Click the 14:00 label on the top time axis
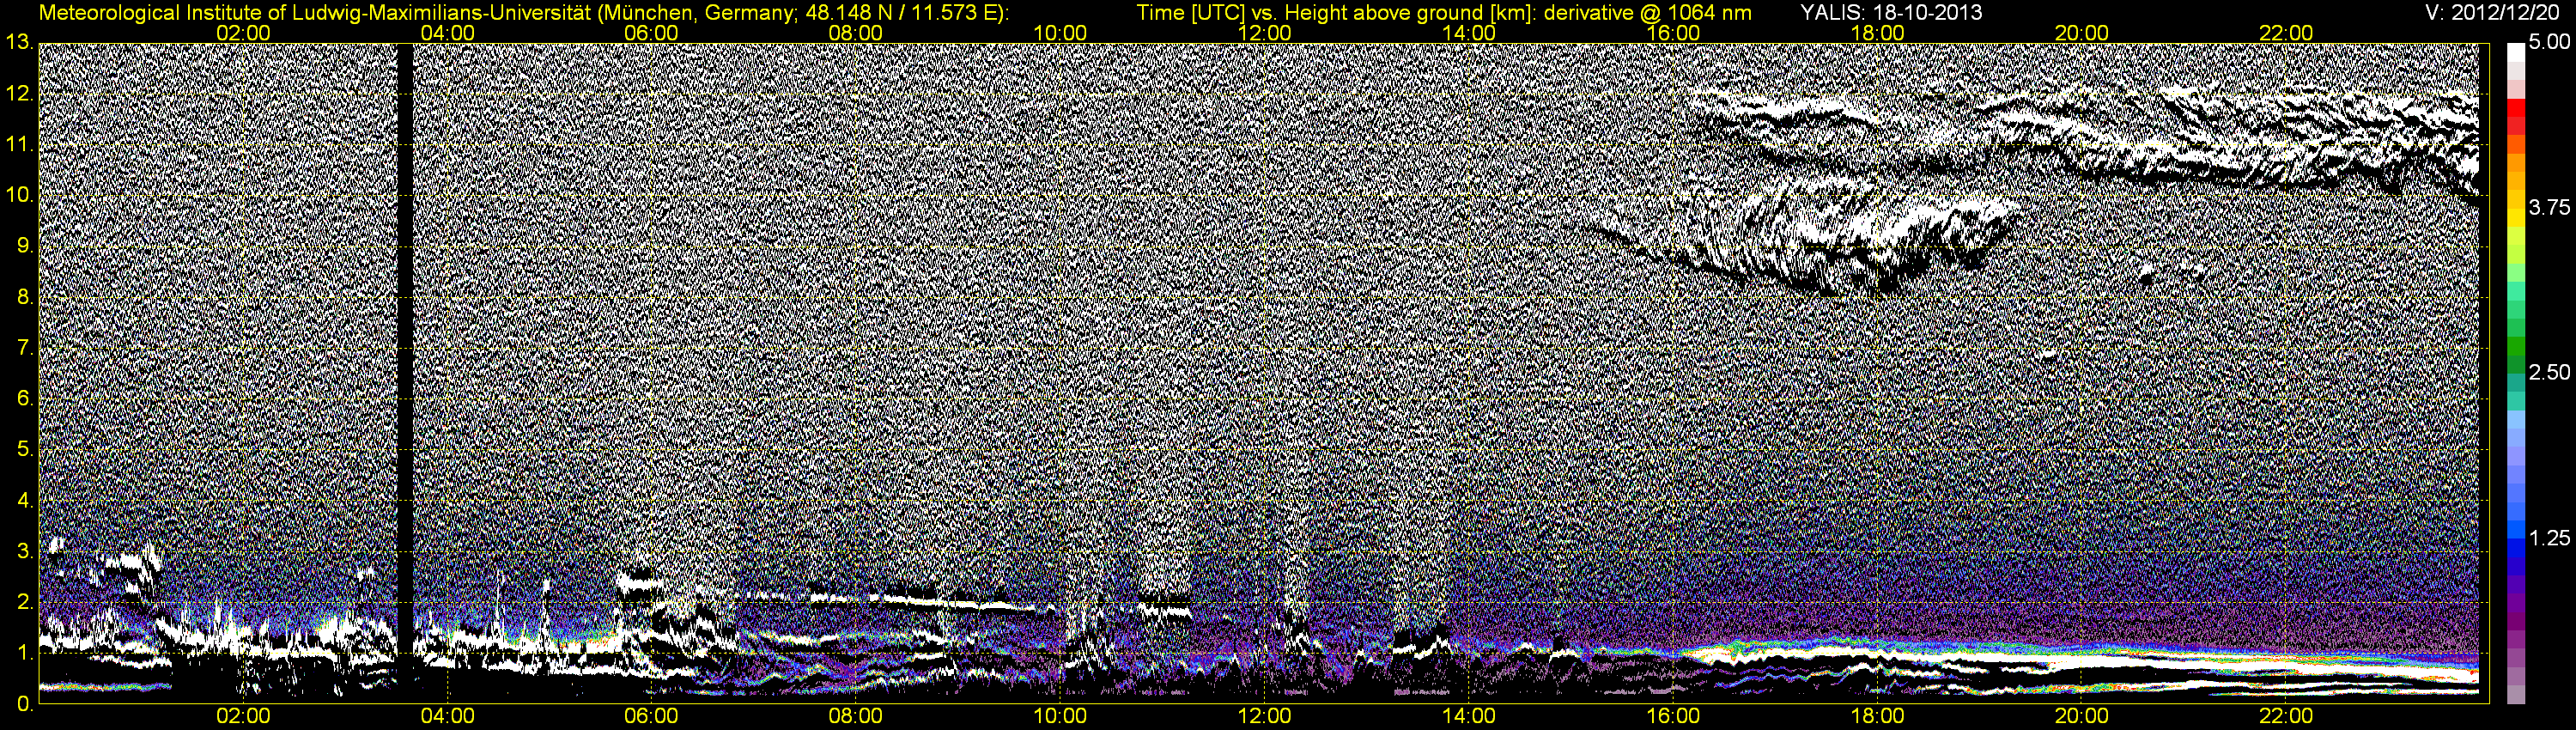This screenshot has width=2576, height=730. point(1469,33)
